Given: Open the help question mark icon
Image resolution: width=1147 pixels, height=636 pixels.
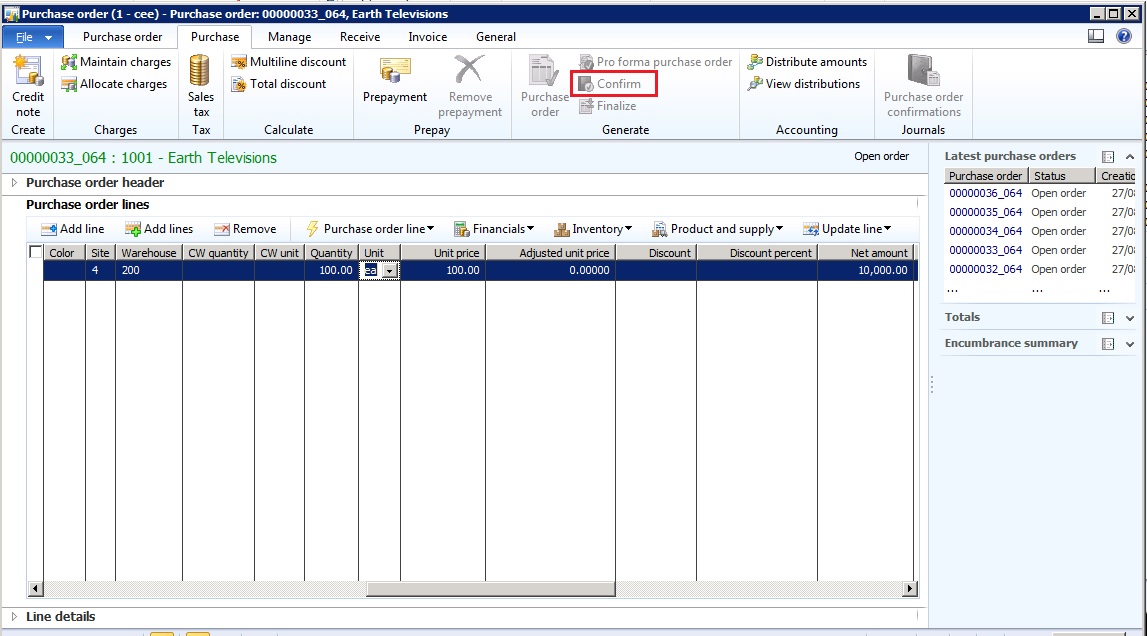Looking at the screenshot, I should point(1124,37).
